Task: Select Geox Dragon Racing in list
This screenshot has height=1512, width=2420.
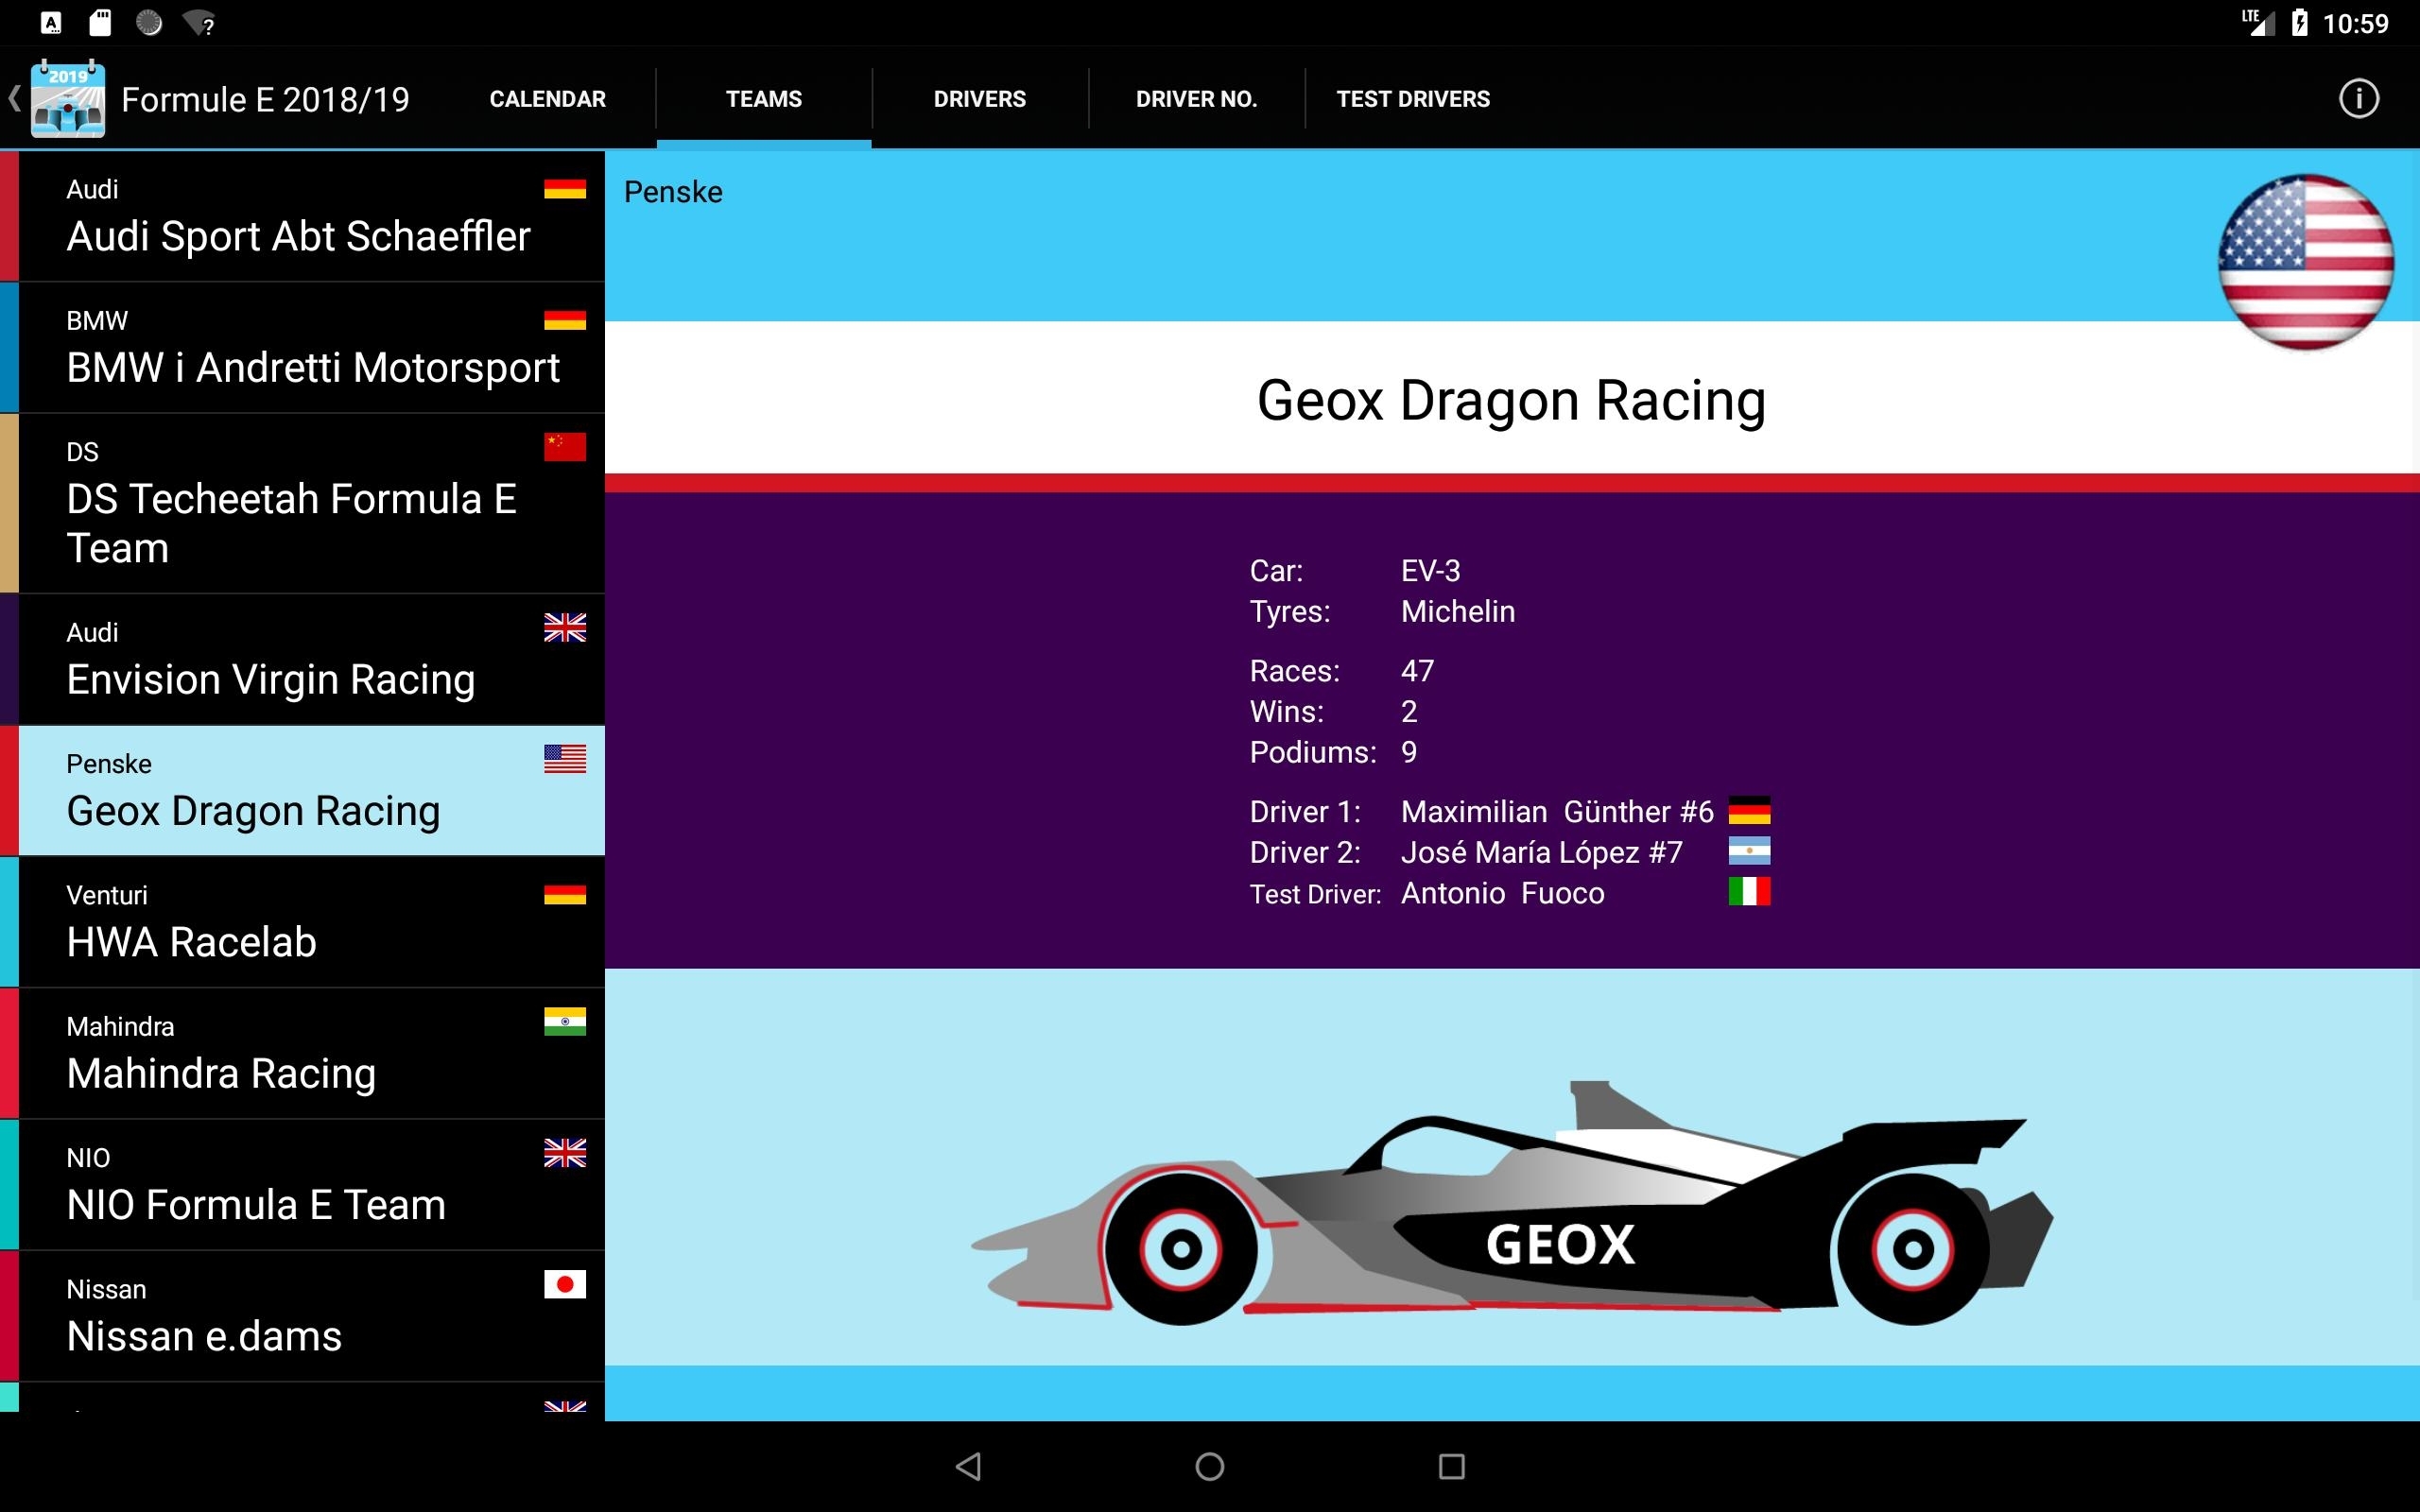Action: point(302,791)
